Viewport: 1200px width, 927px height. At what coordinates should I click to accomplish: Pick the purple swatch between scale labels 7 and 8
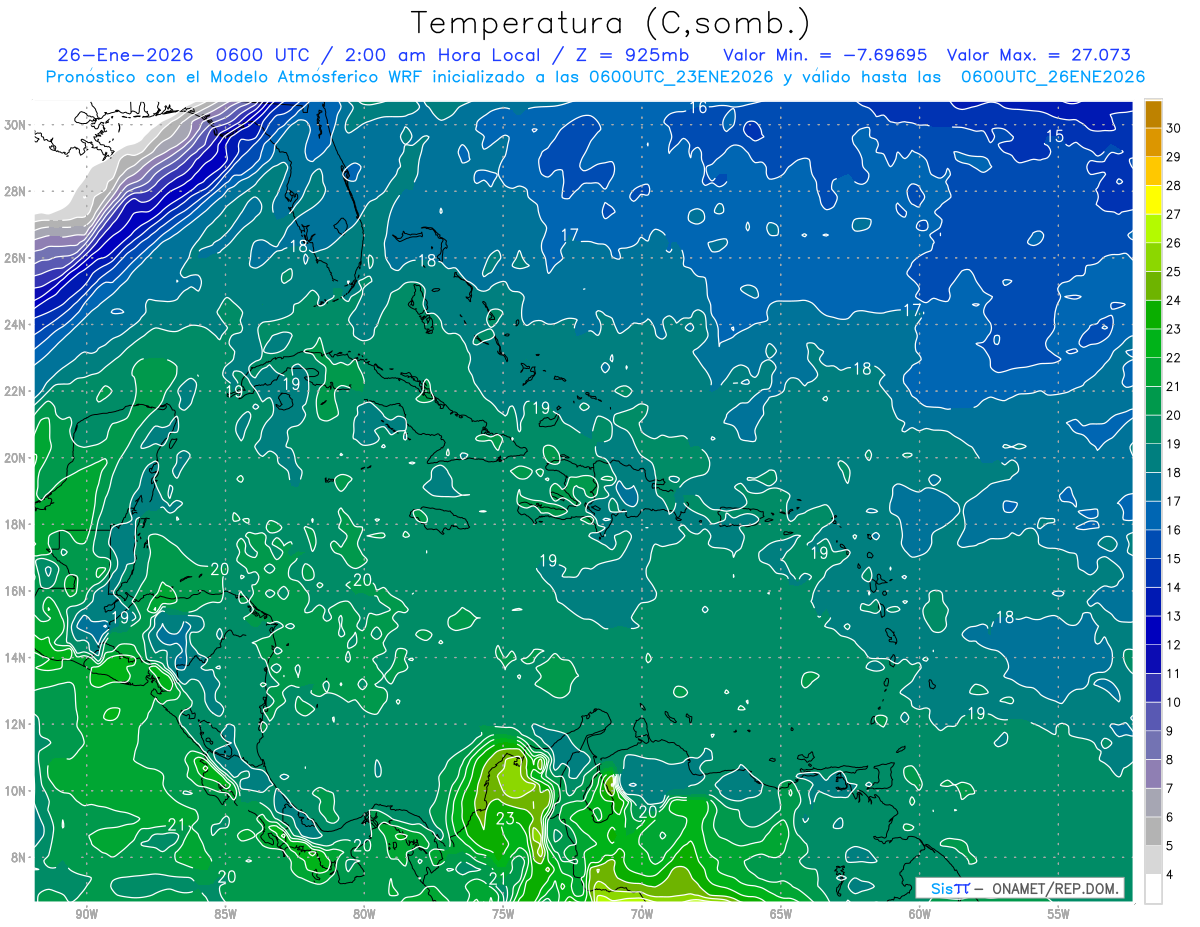1153,773
